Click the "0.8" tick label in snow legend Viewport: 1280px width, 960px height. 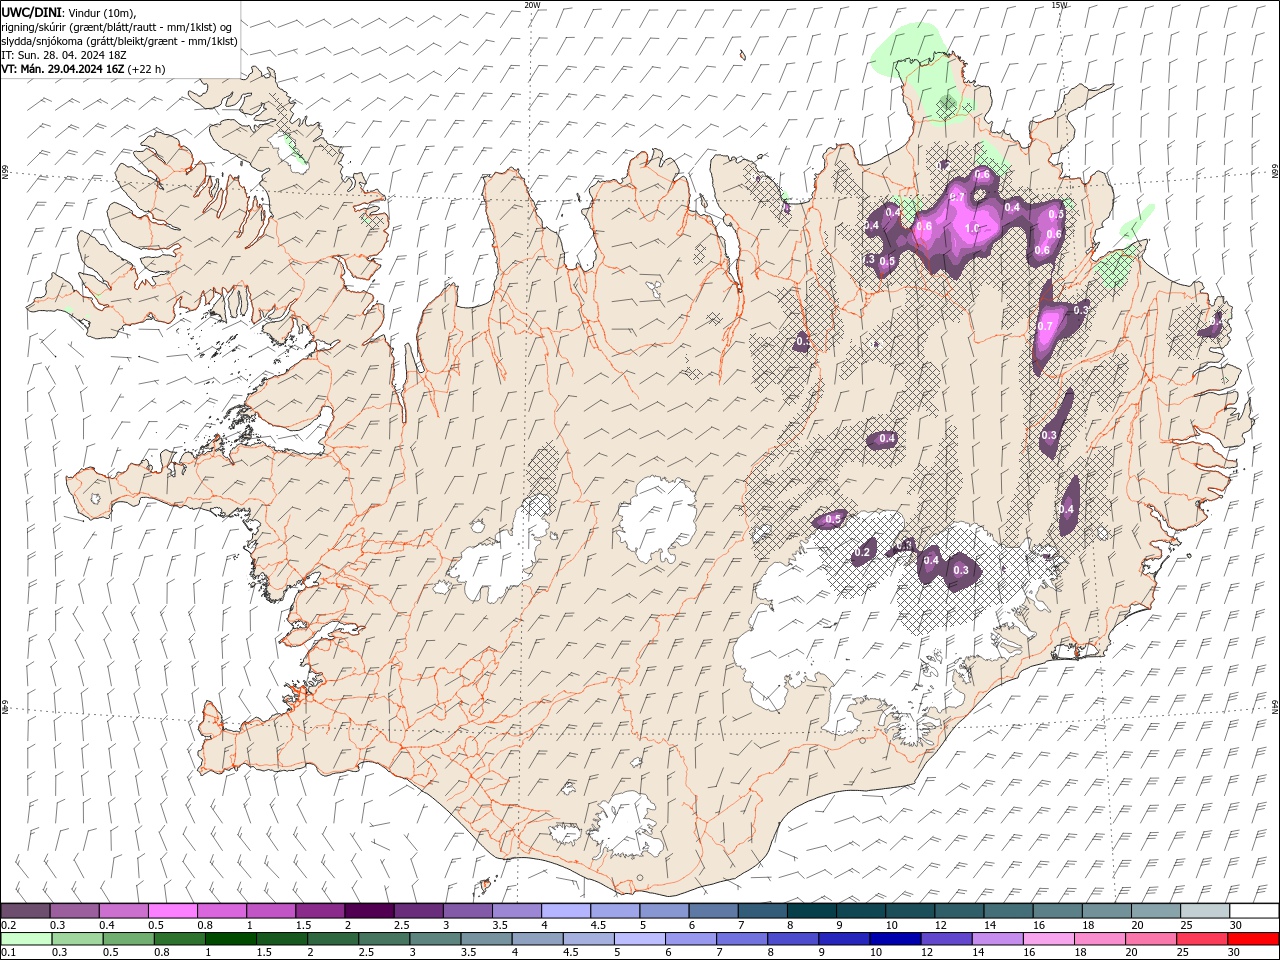coord(205,925)
